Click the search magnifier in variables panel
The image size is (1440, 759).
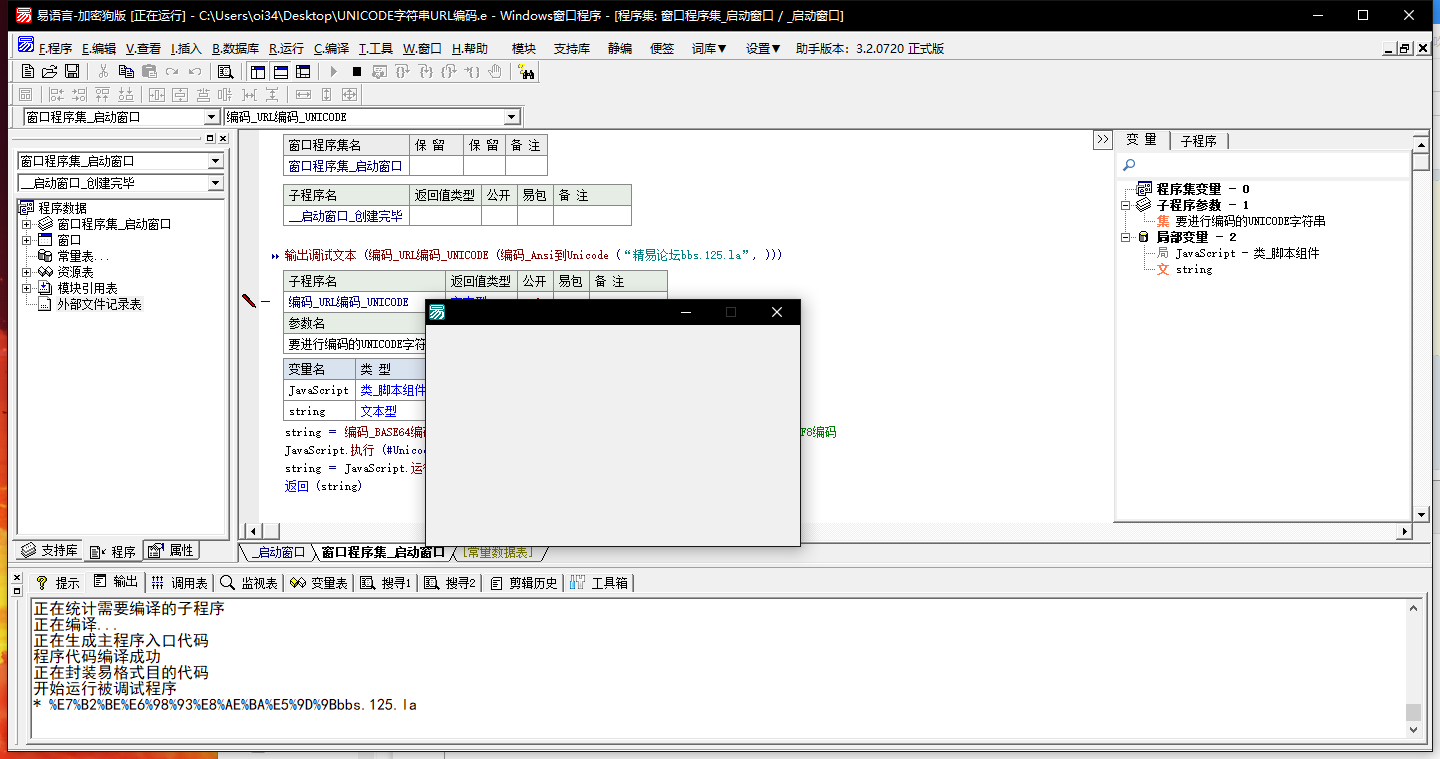pyautogui.click(x=1129, y=165)
